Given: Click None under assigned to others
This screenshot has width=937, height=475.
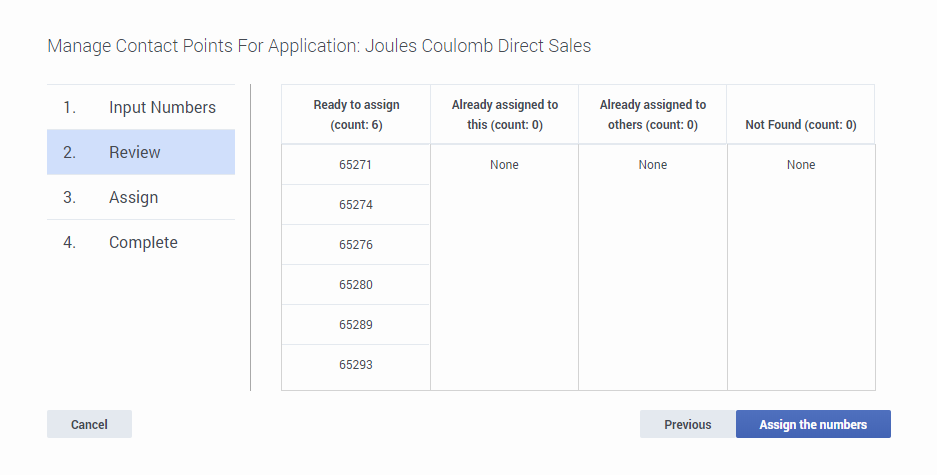Looking at the screenshot, I should click(x=652, y=165).
